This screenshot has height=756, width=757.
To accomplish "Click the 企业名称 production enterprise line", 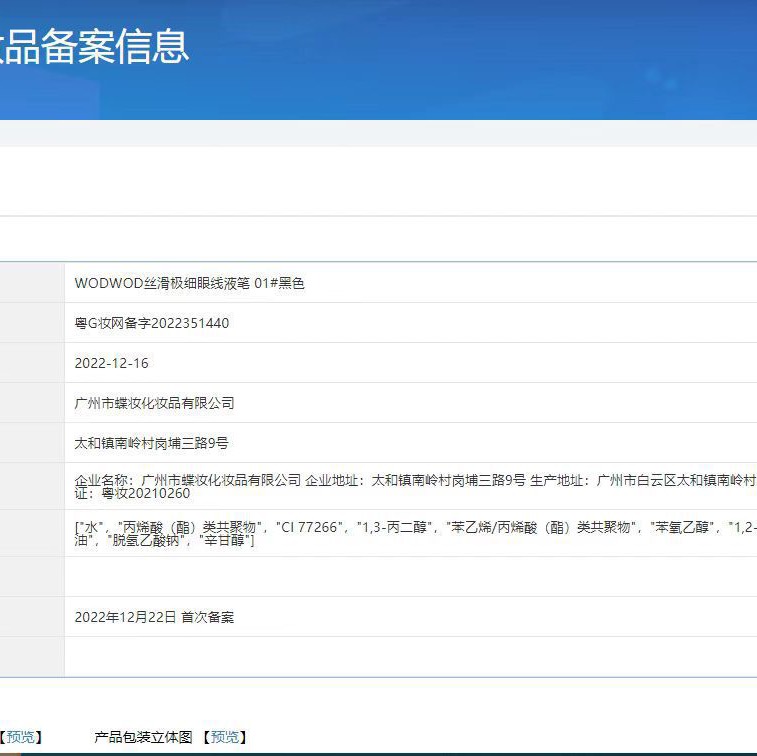I will tap(416, 487).
